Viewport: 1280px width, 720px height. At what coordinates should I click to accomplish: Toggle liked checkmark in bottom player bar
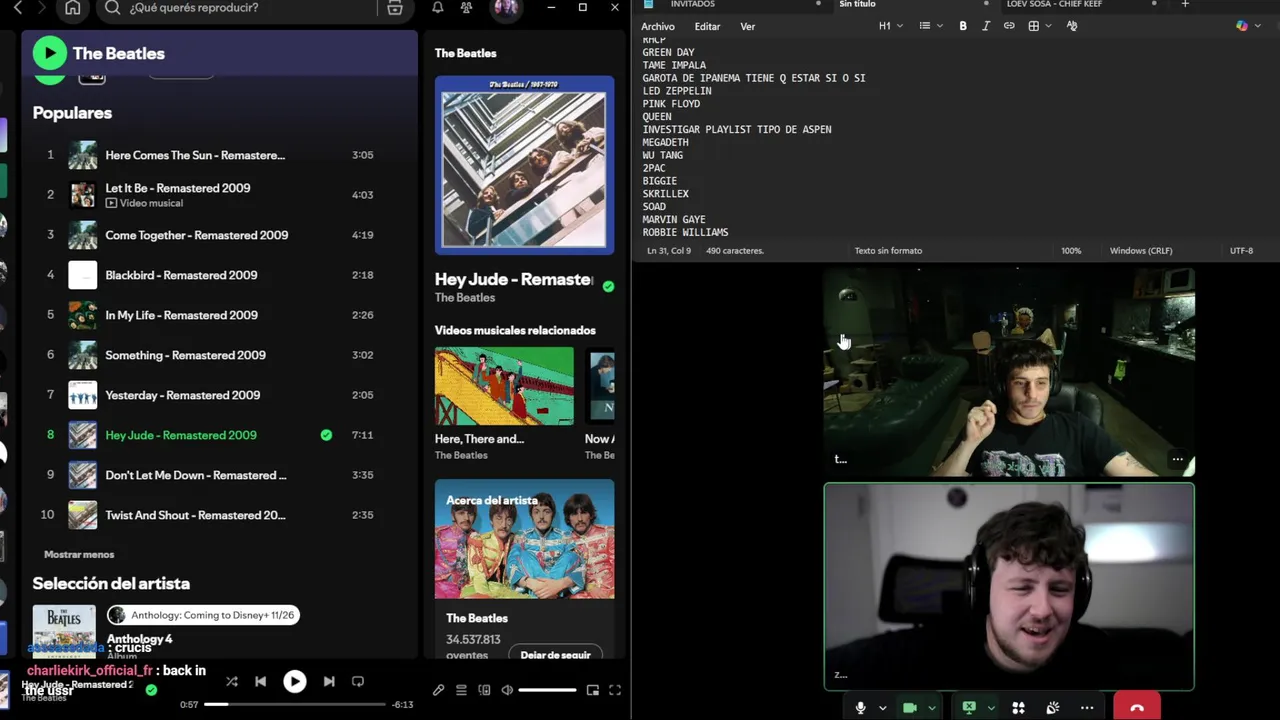(151, 689)
